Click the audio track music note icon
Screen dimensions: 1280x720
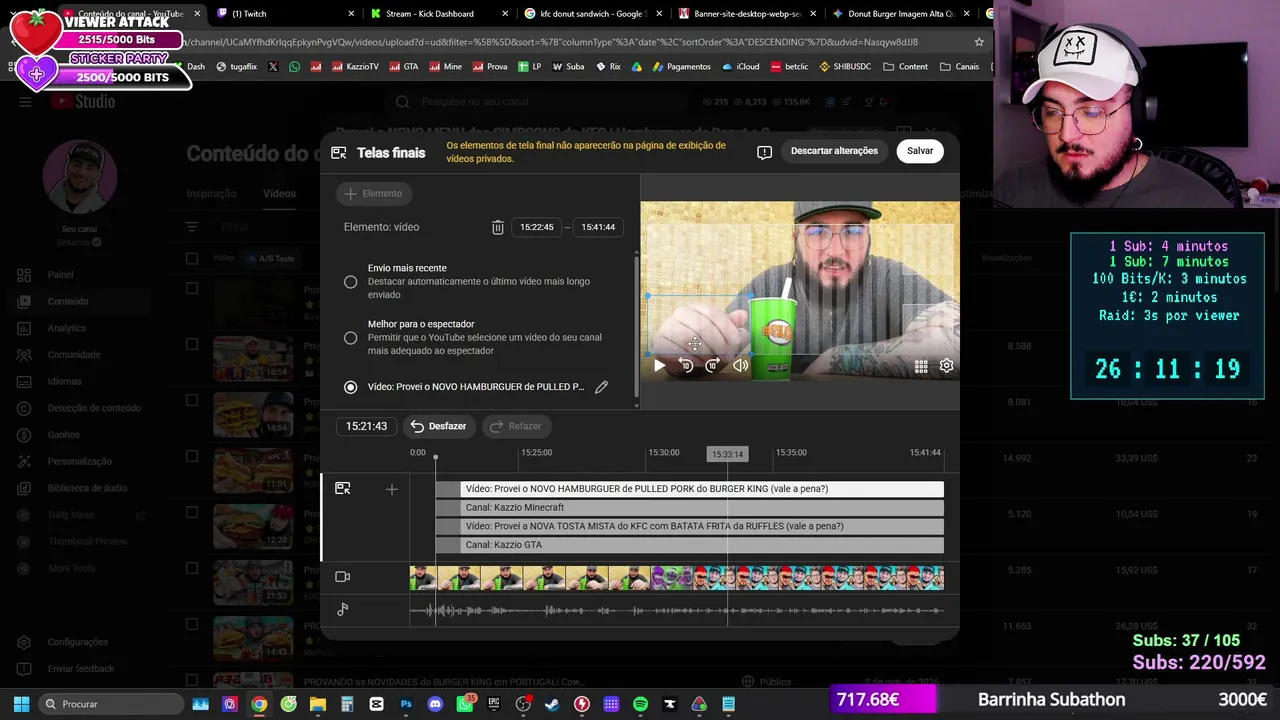343,609
